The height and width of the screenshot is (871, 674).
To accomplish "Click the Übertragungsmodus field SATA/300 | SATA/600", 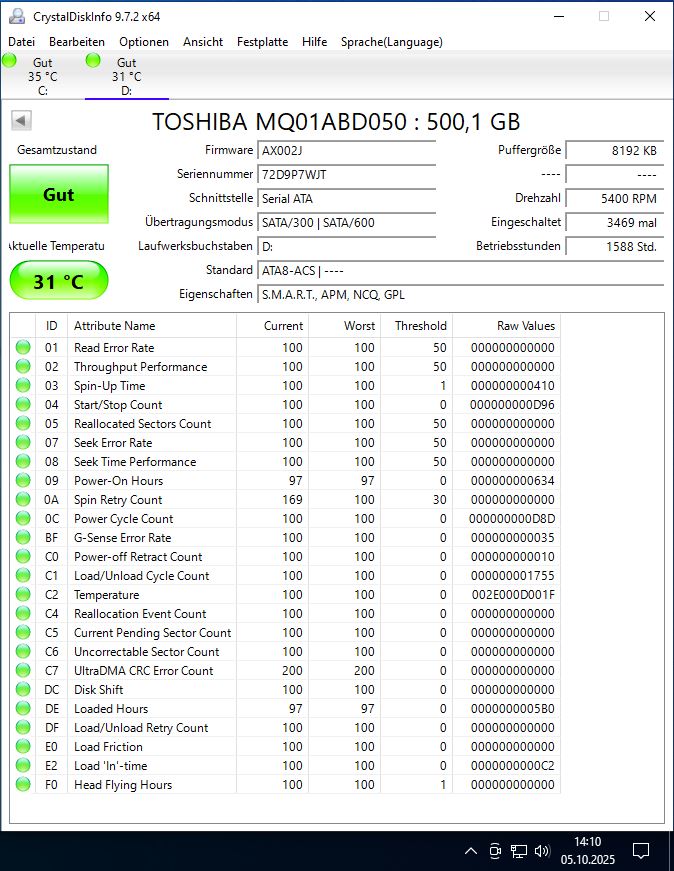I will (346, 222).
